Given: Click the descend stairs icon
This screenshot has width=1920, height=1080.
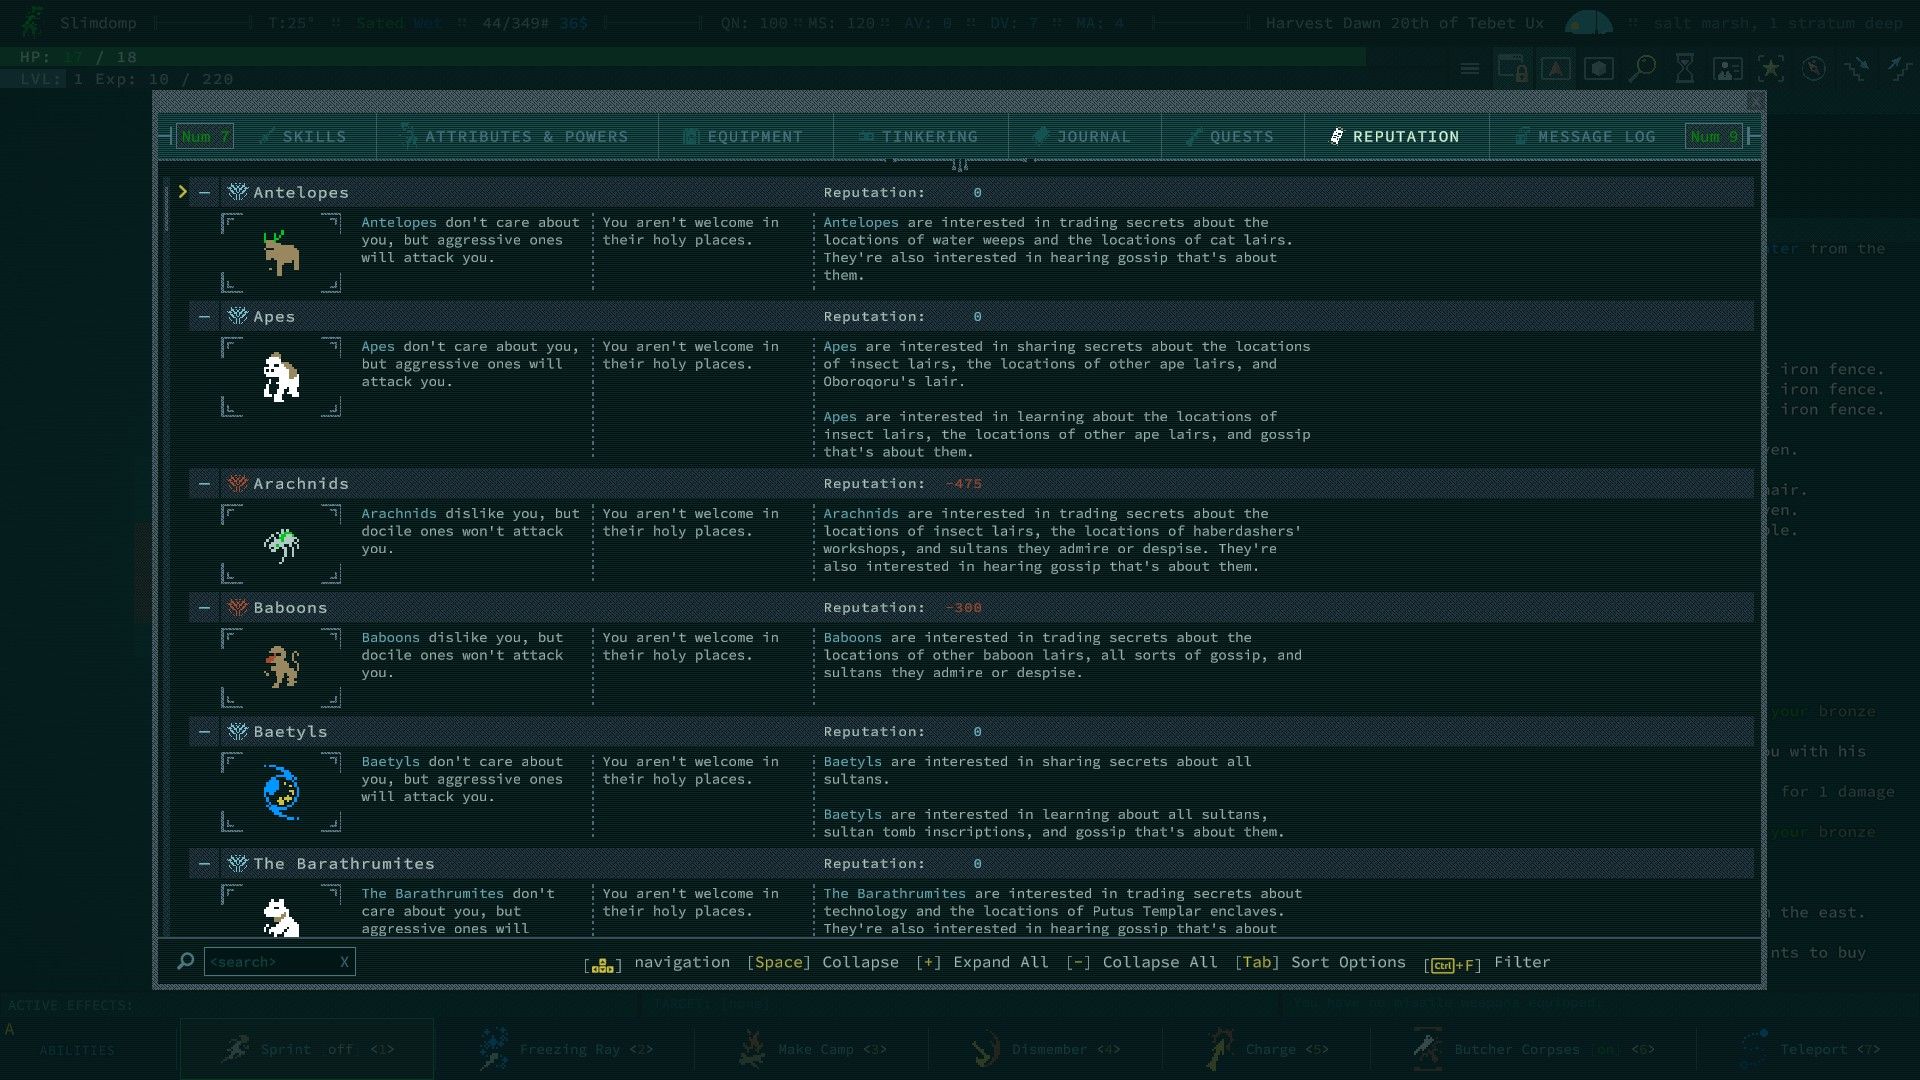Looking at the screenshot, I should [1858, 68].
